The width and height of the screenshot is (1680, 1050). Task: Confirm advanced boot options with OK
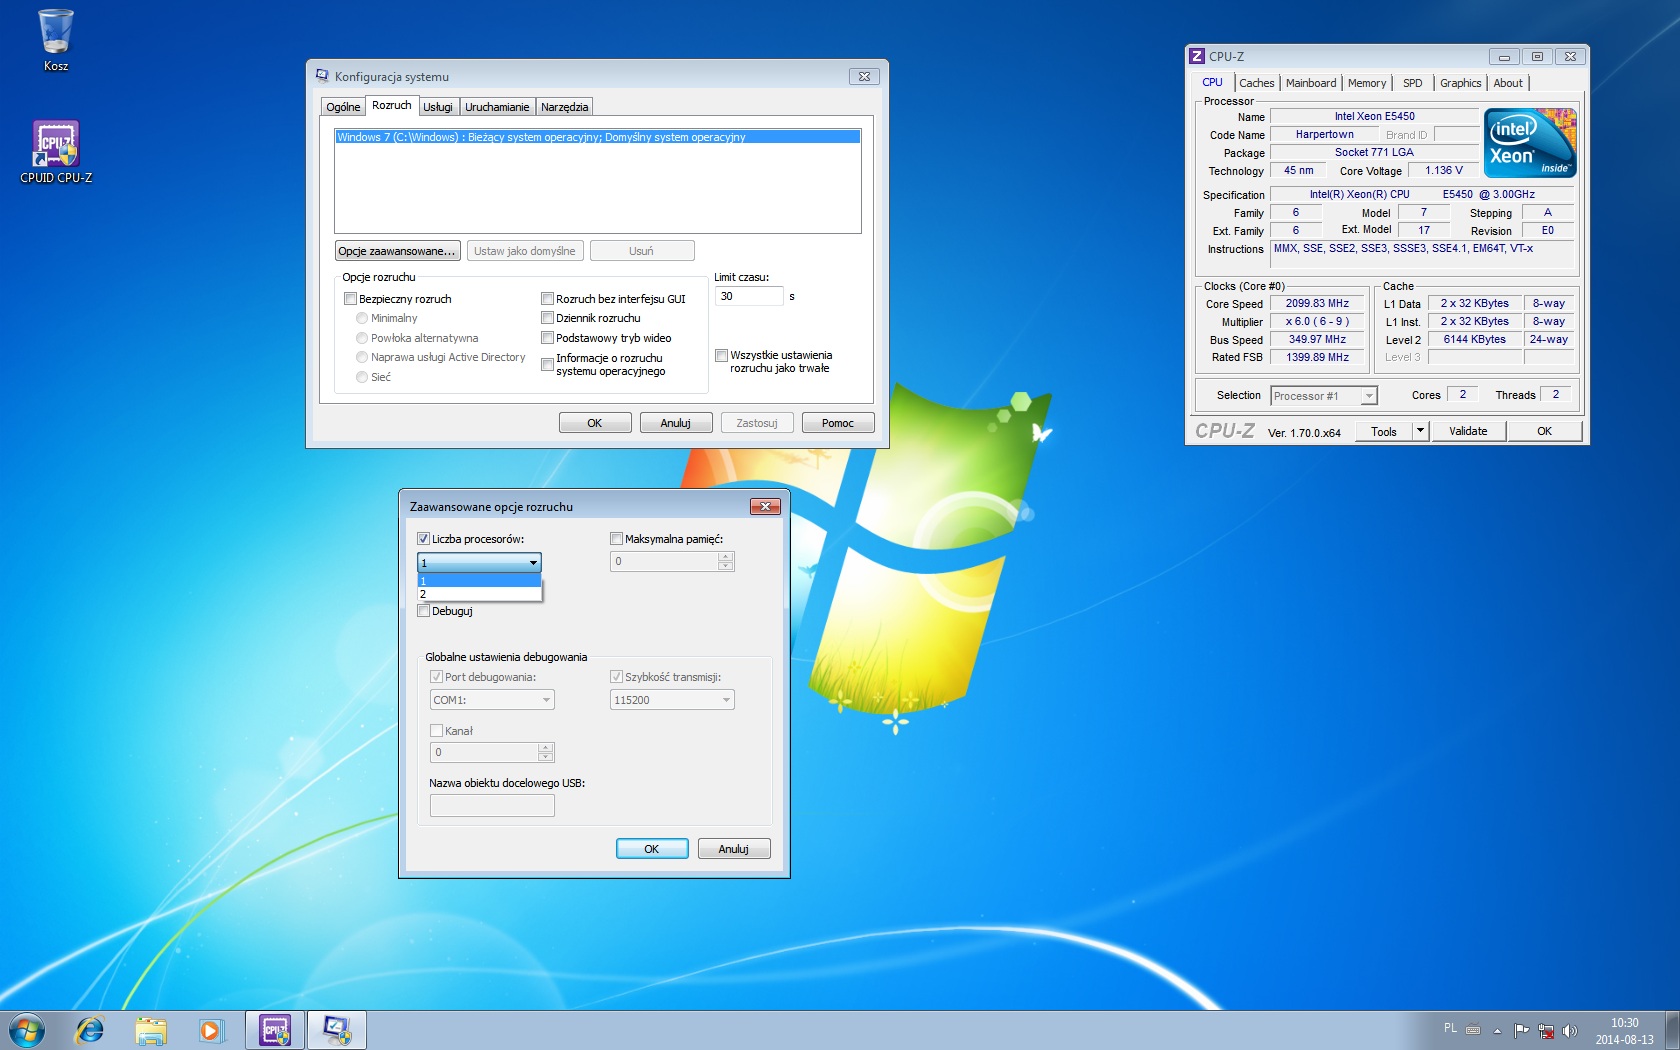(x=652, y=849)
